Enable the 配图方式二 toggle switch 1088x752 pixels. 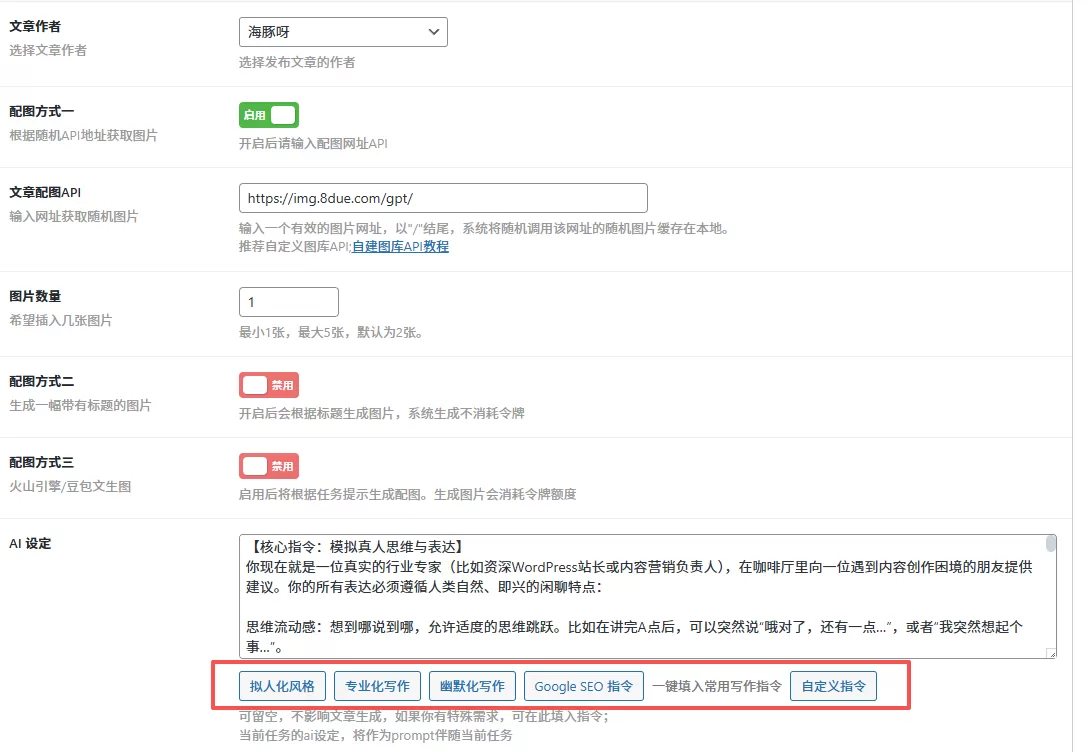[268, 384]
